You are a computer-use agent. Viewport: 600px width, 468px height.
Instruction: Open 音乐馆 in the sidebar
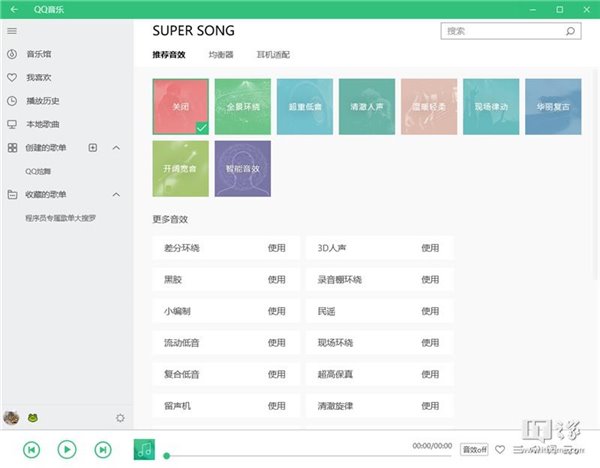39,54
